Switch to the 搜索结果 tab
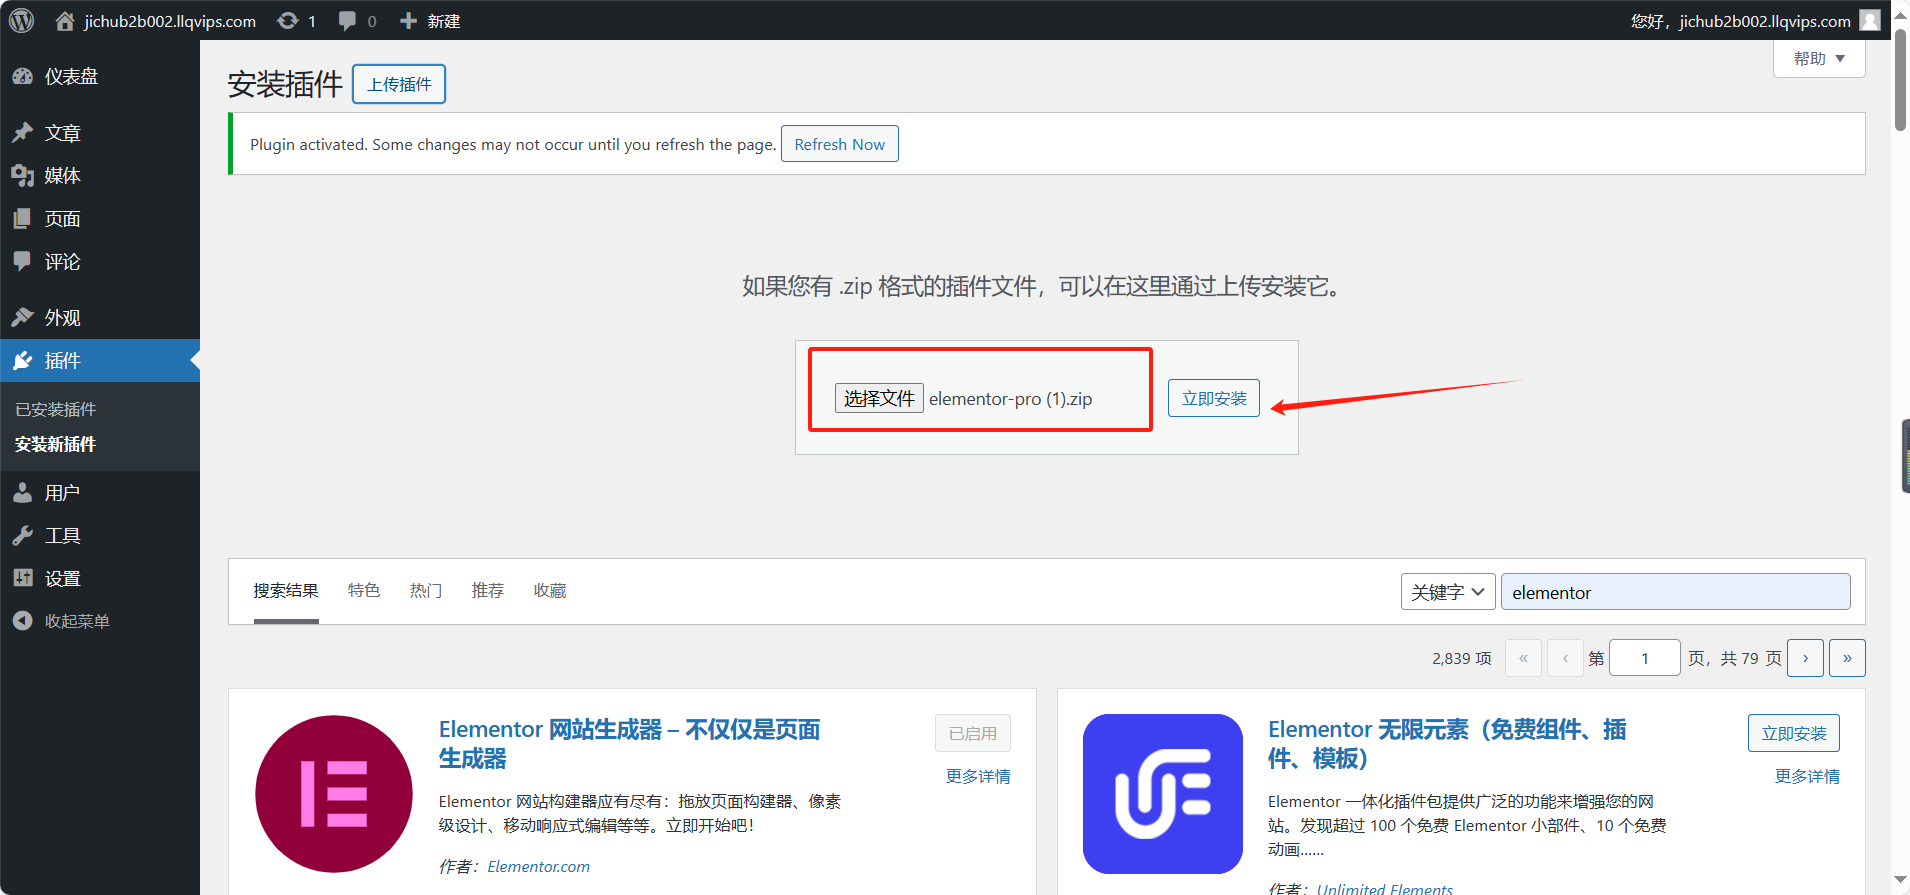 (286, 591)
